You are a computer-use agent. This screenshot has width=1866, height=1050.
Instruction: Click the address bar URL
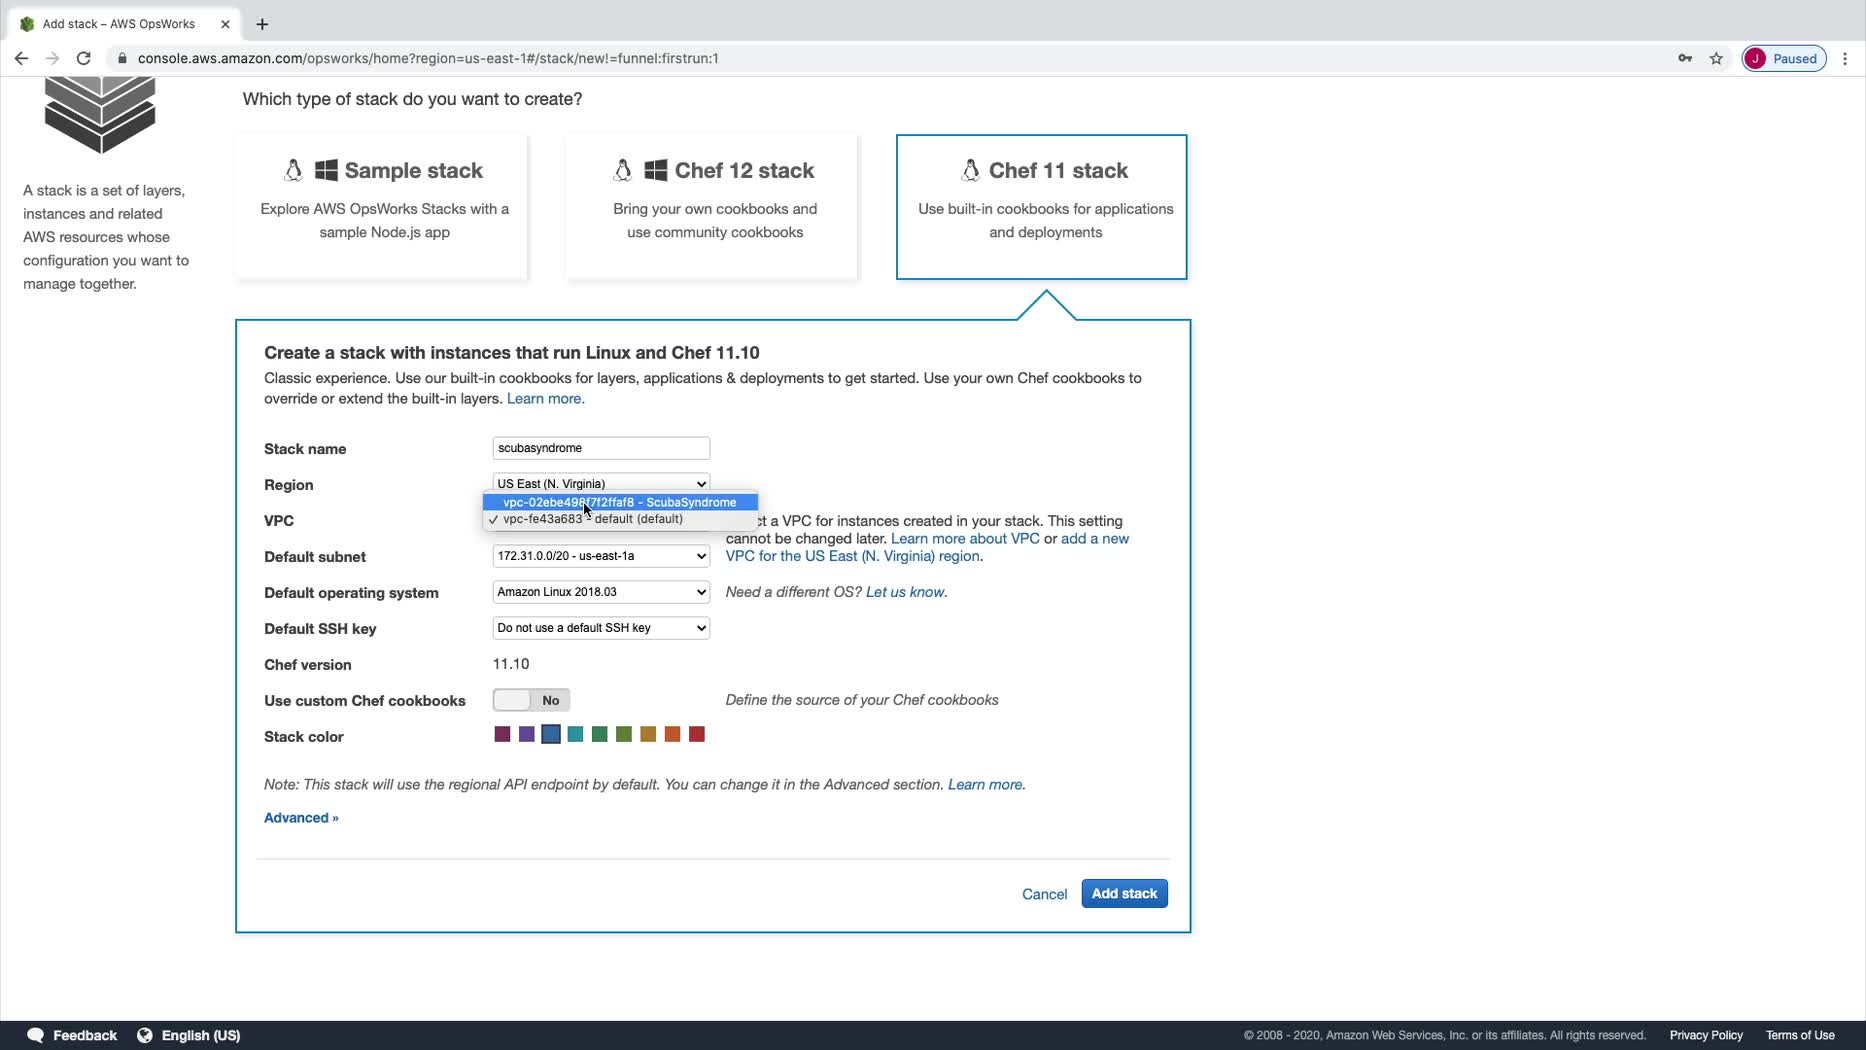point(428,58)
